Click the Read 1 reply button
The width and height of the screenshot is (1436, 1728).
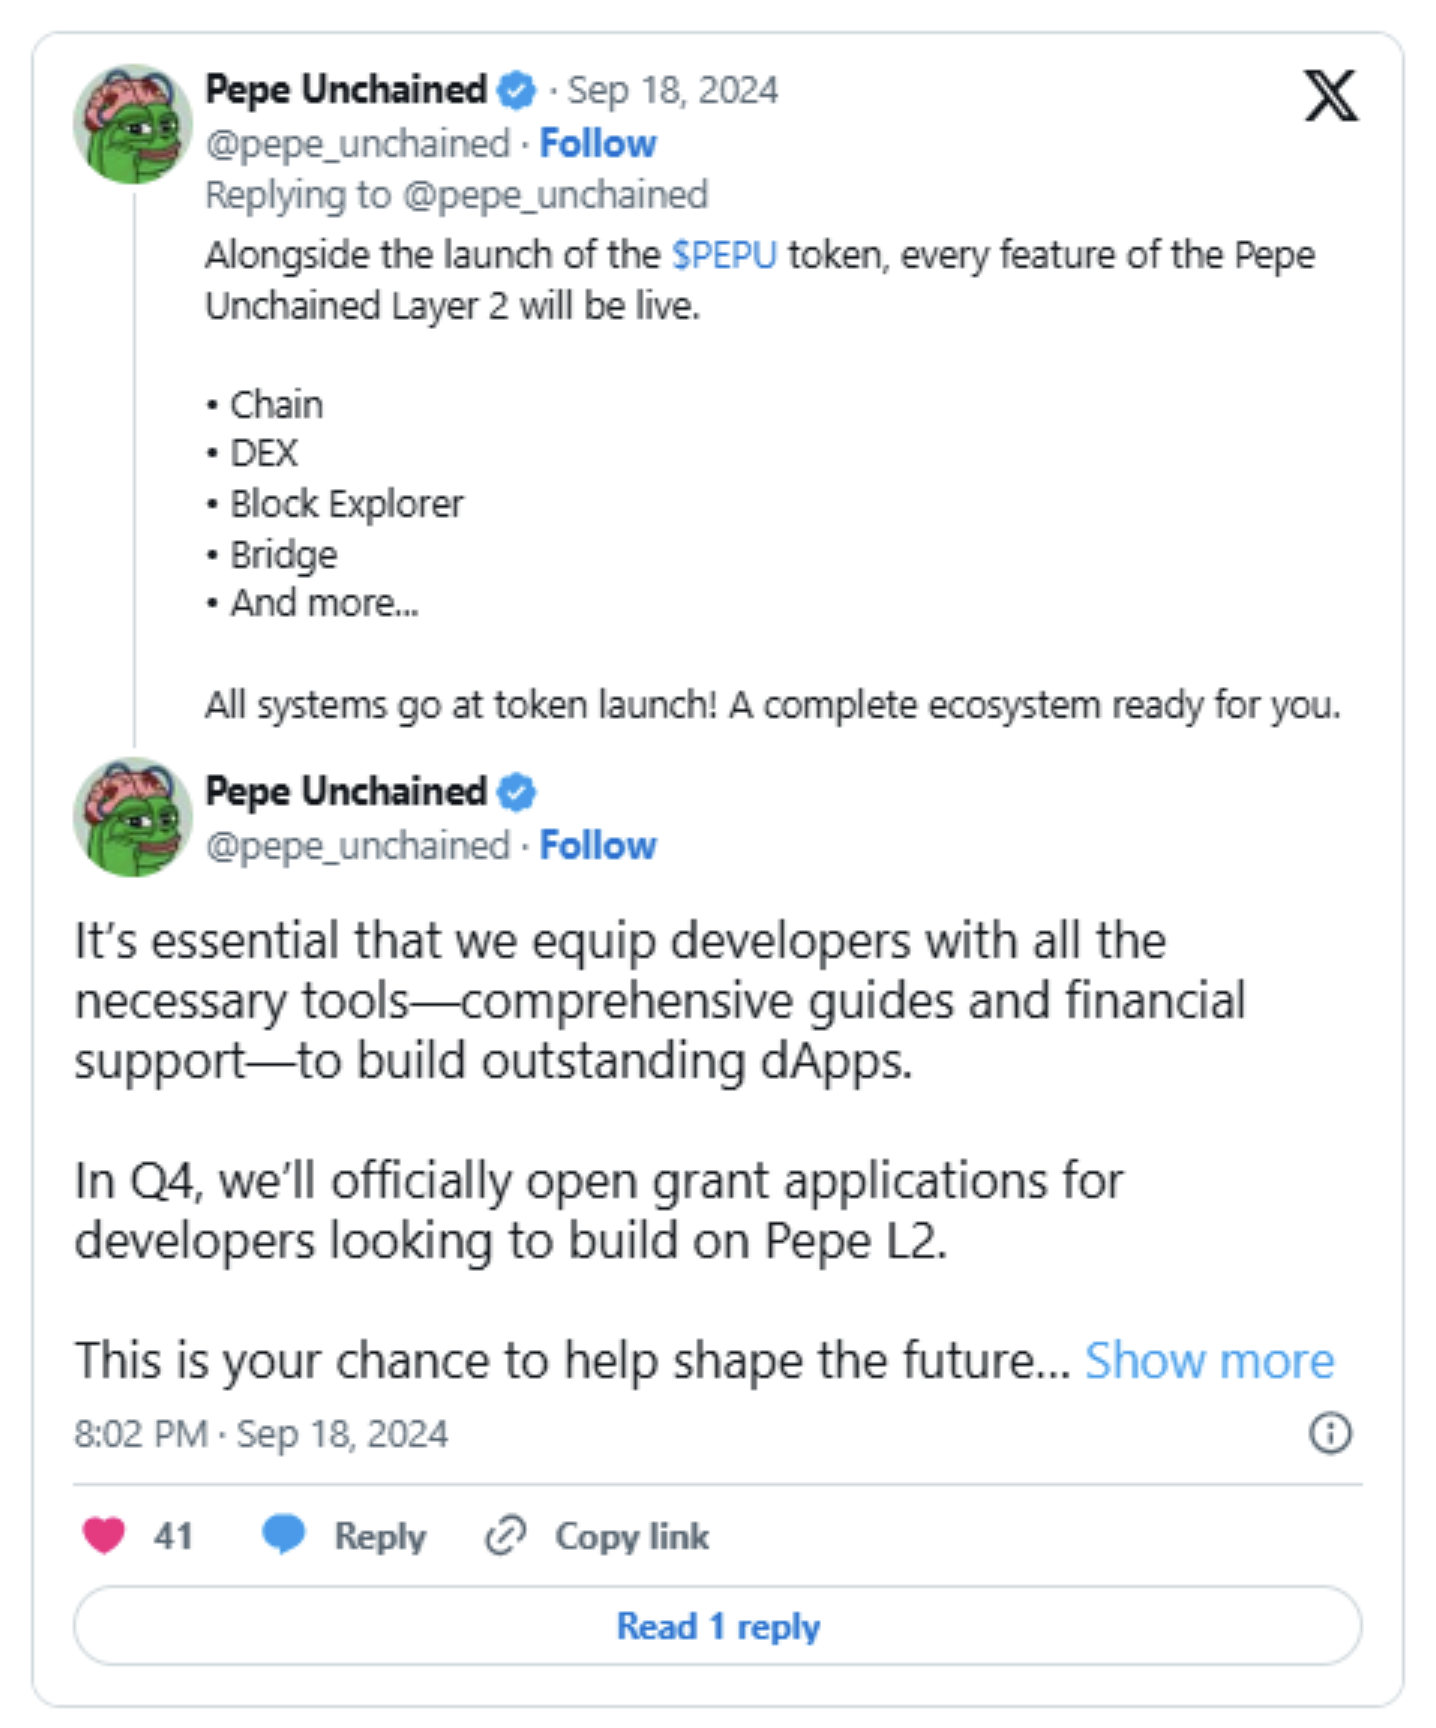click(x=718, y=1626)
